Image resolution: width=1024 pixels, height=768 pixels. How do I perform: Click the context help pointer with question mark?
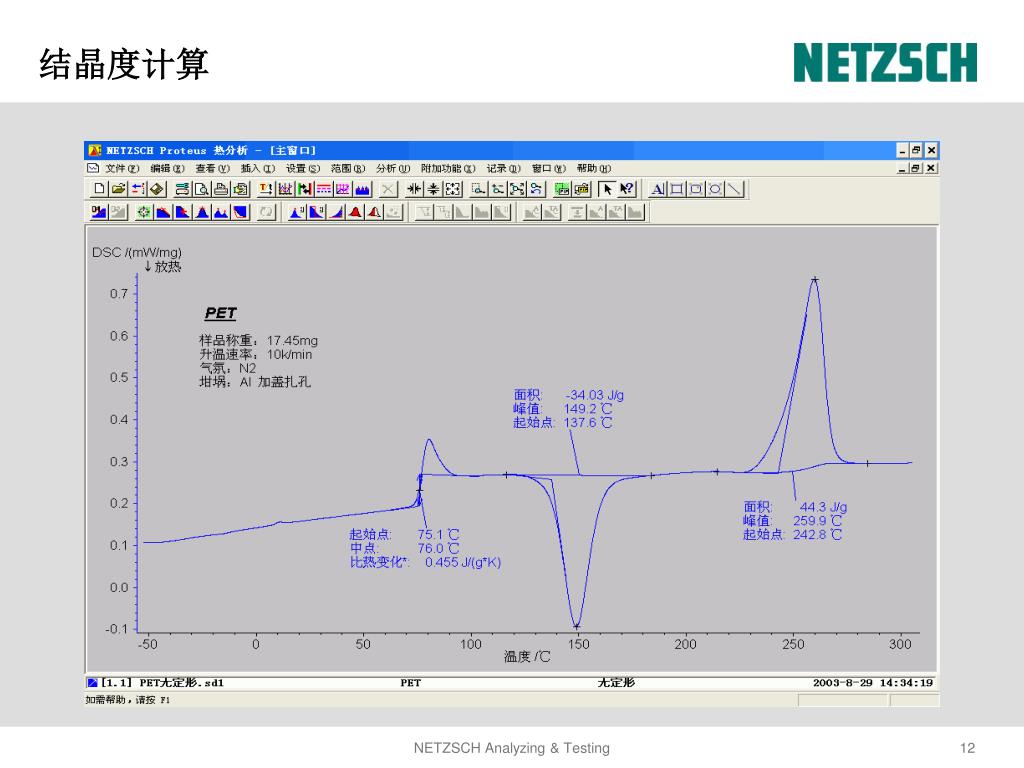pyautogui.click(x=627, y=189)
